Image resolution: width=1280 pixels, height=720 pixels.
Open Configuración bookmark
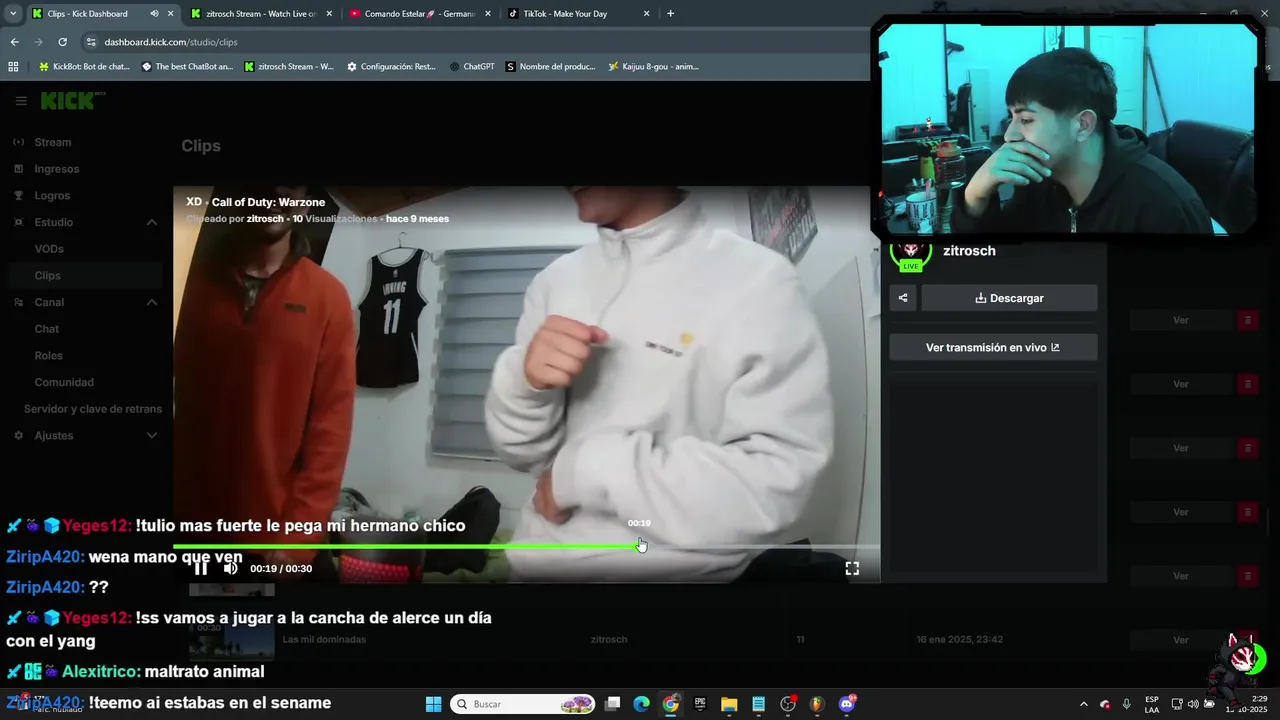391,67
